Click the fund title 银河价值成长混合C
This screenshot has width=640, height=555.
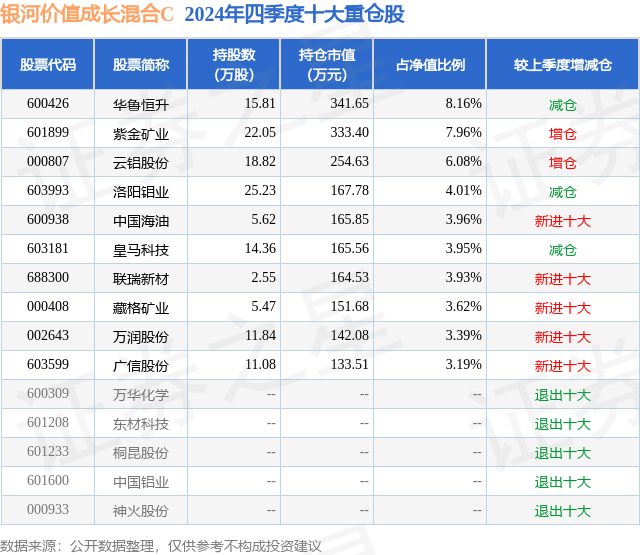tap(87, 14)
